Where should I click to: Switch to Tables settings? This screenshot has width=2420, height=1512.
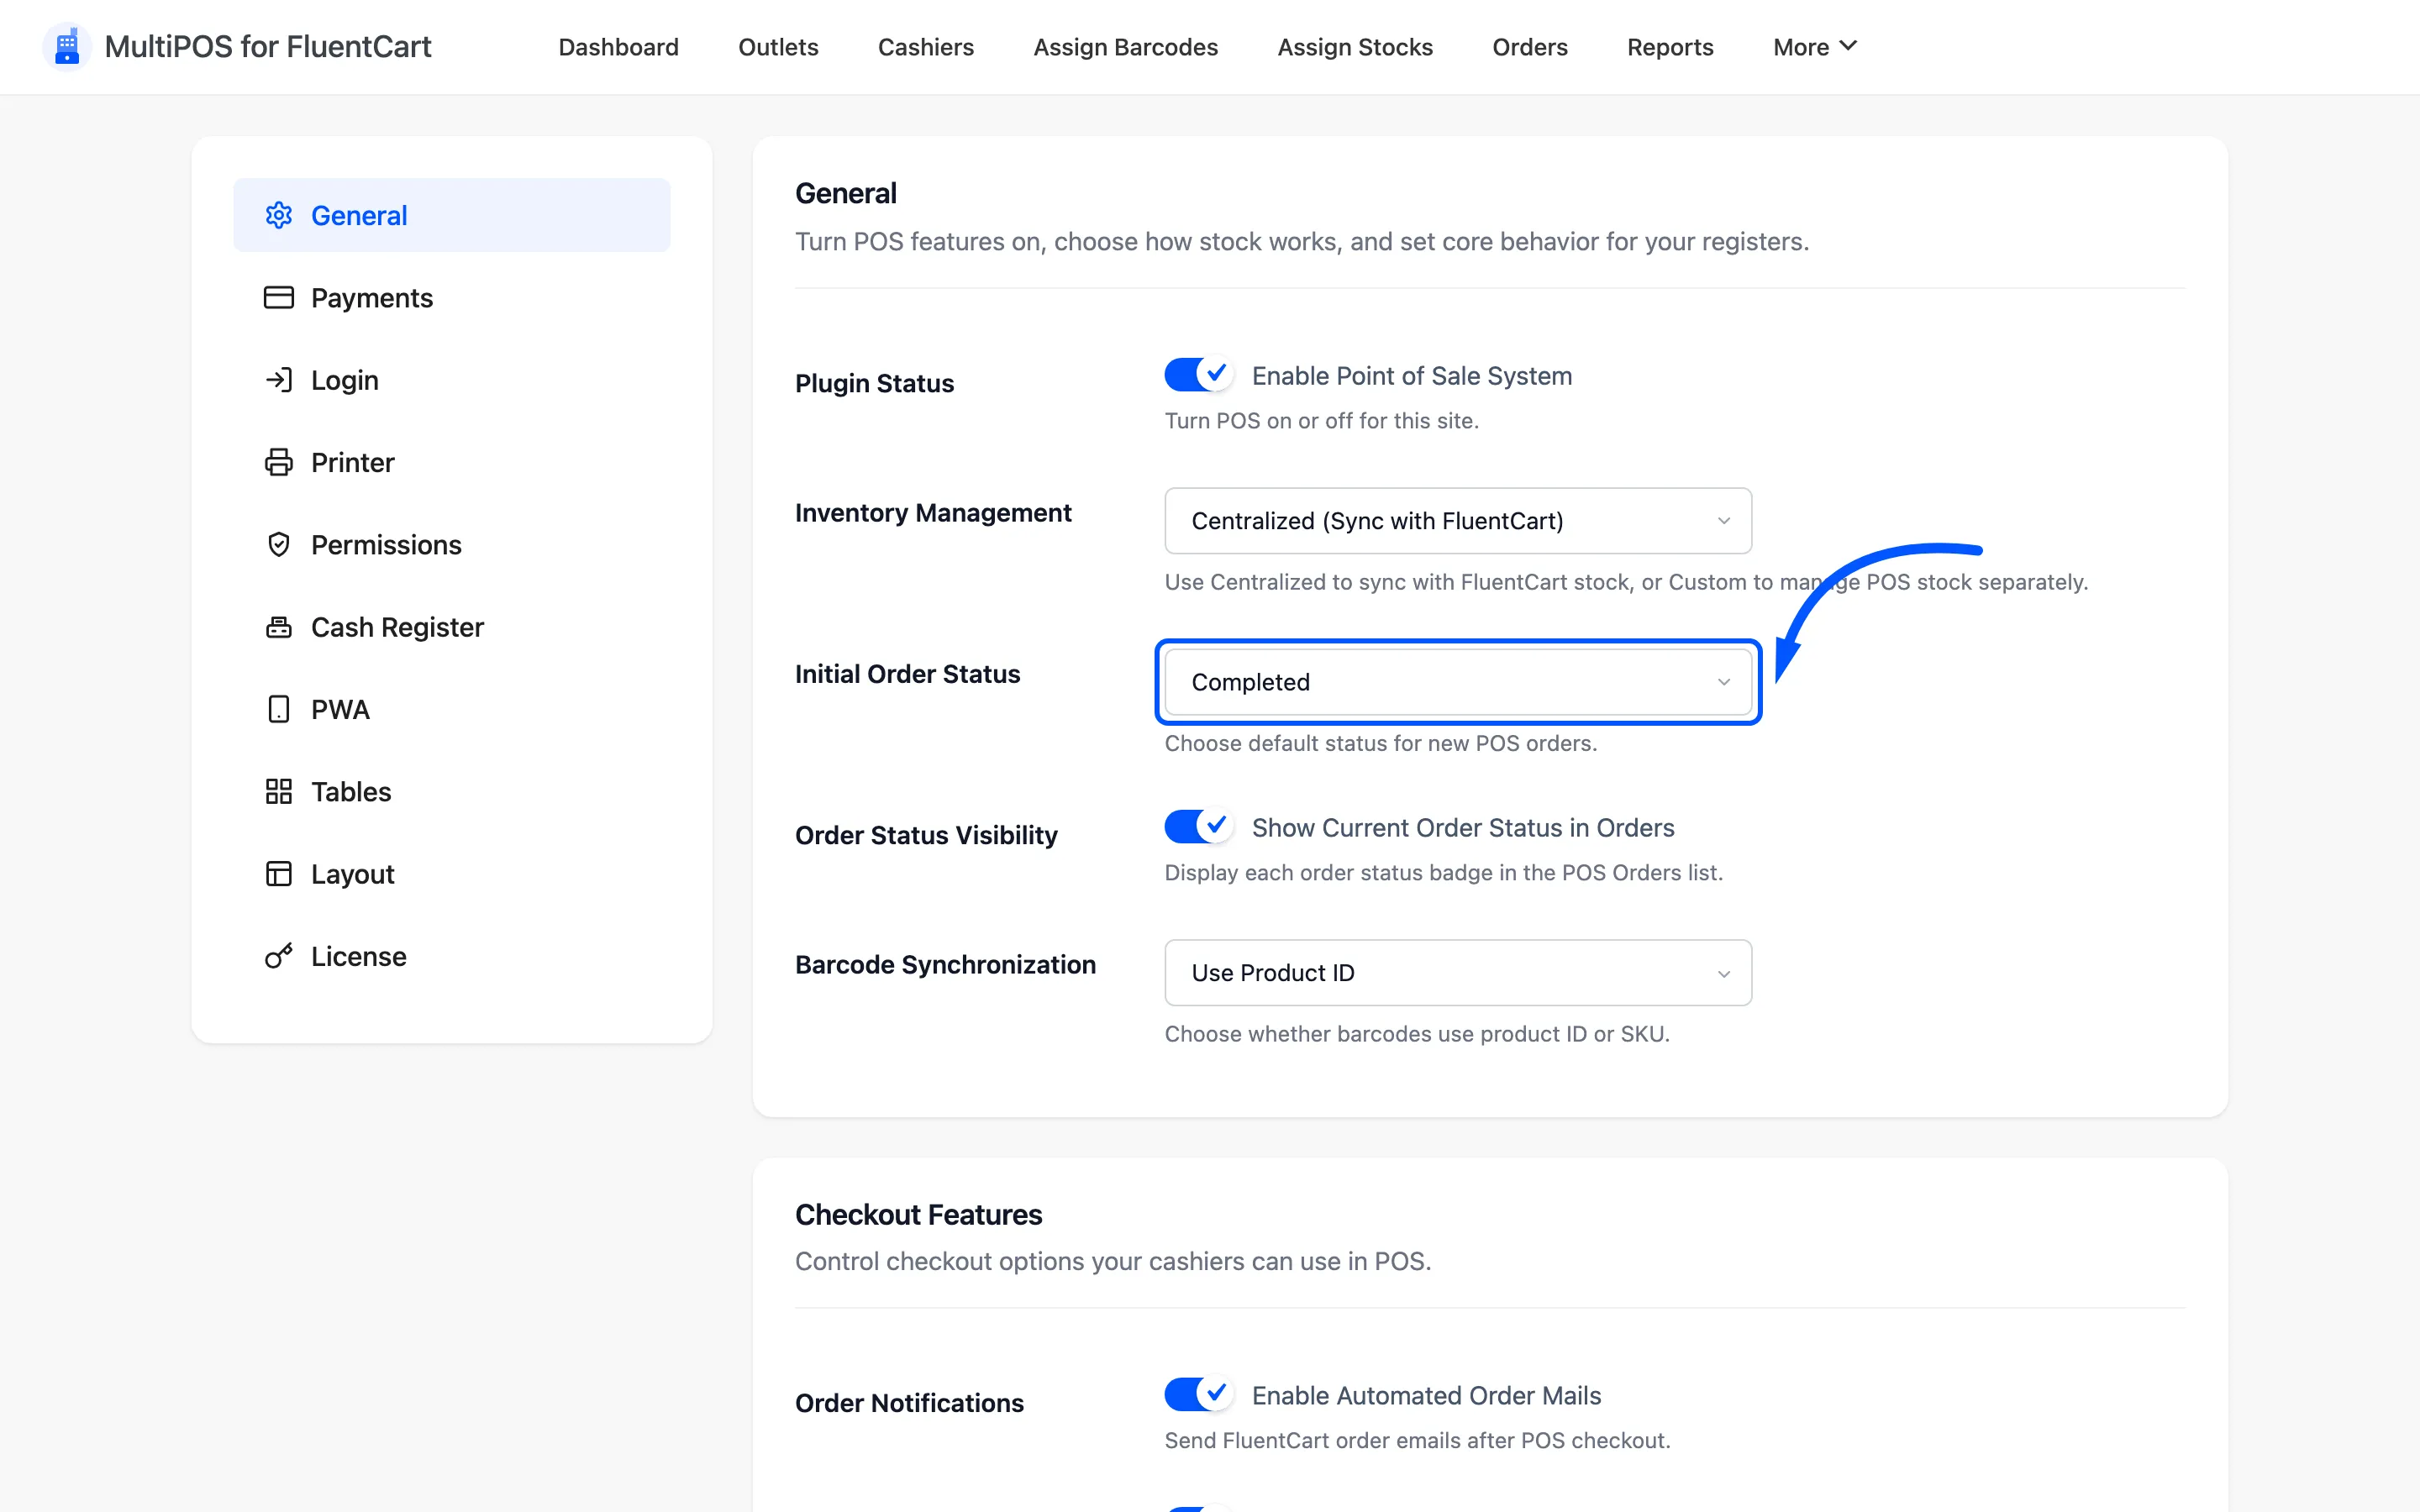click(x=452, y=792)
